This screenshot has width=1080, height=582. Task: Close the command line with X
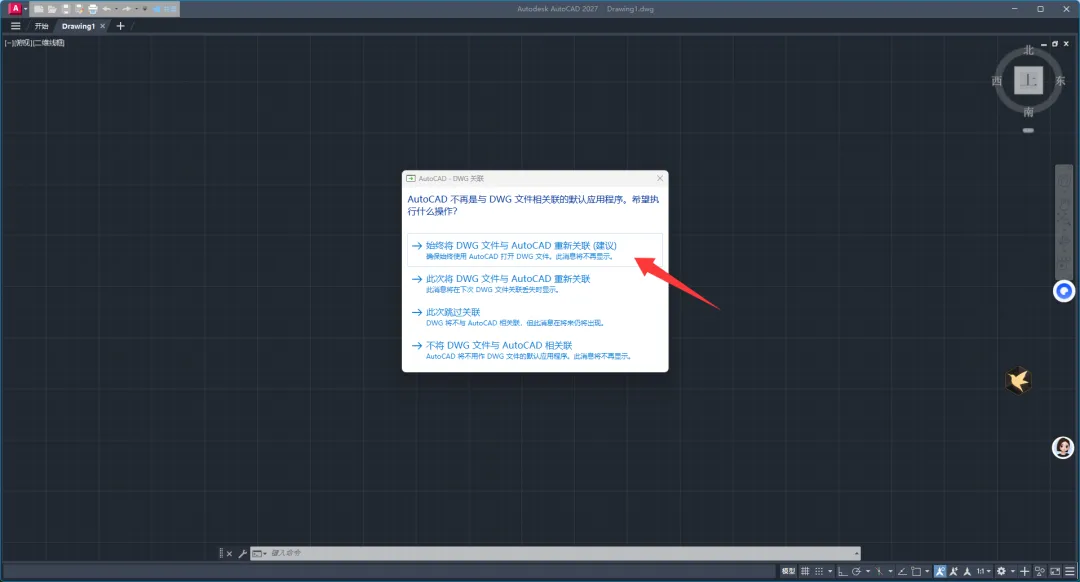(x=229, y=554)
